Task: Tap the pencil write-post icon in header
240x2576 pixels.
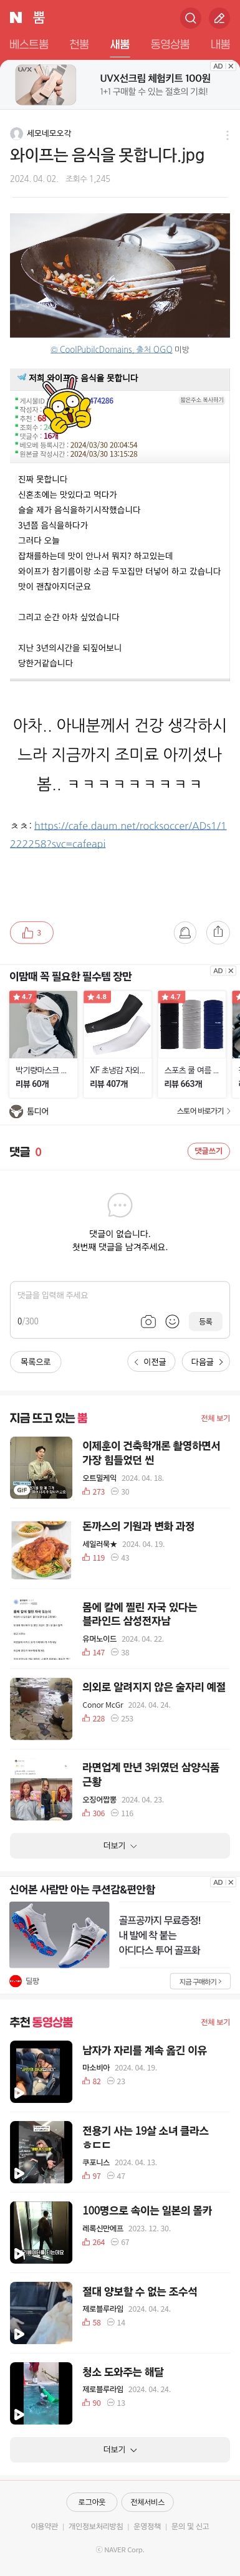Action: click(219, 18)
